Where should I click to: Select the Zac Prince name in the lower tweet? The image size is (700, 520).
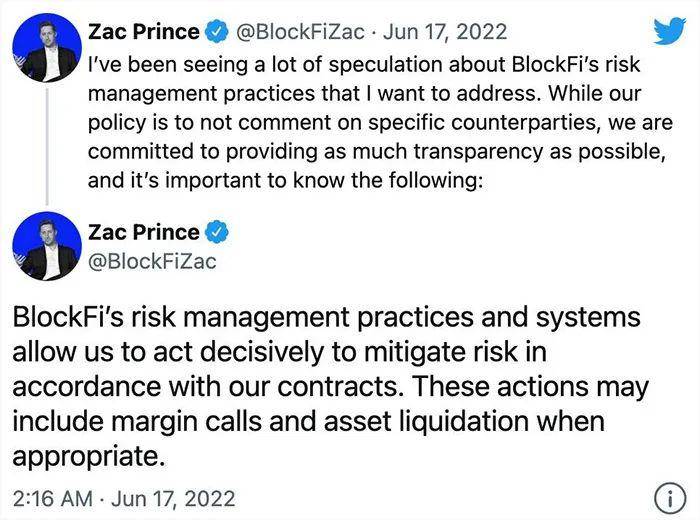point(144,232)
